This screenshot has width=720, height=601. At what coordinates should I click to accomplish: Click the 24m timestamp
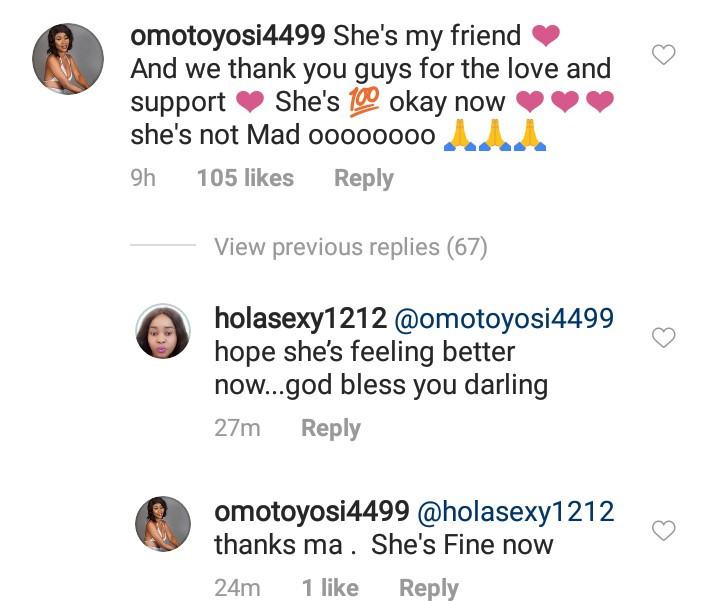237,588
